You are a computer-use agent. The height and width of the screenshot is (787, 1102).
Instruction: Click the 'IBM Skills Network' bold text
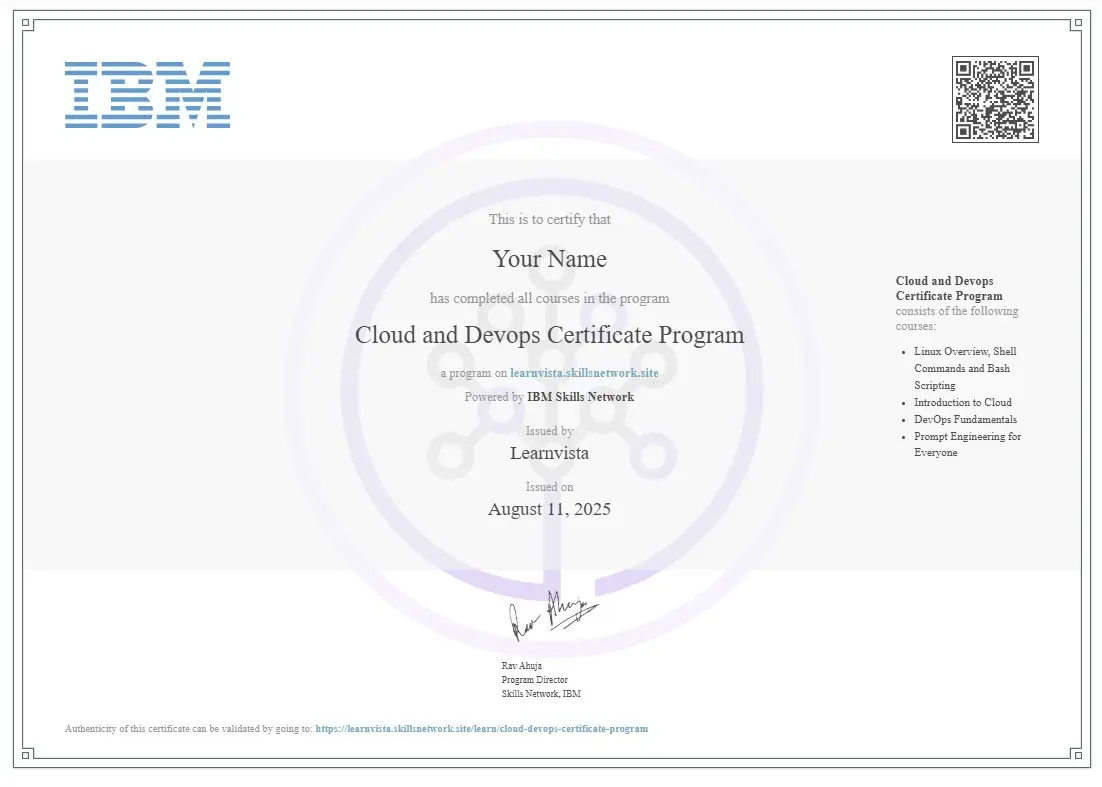tap(580, 397)
